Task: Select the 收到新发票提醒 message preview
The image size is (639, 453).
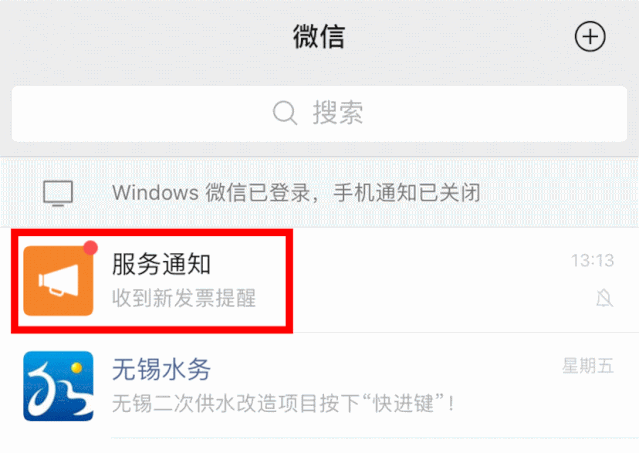Action: pos(184,298)
